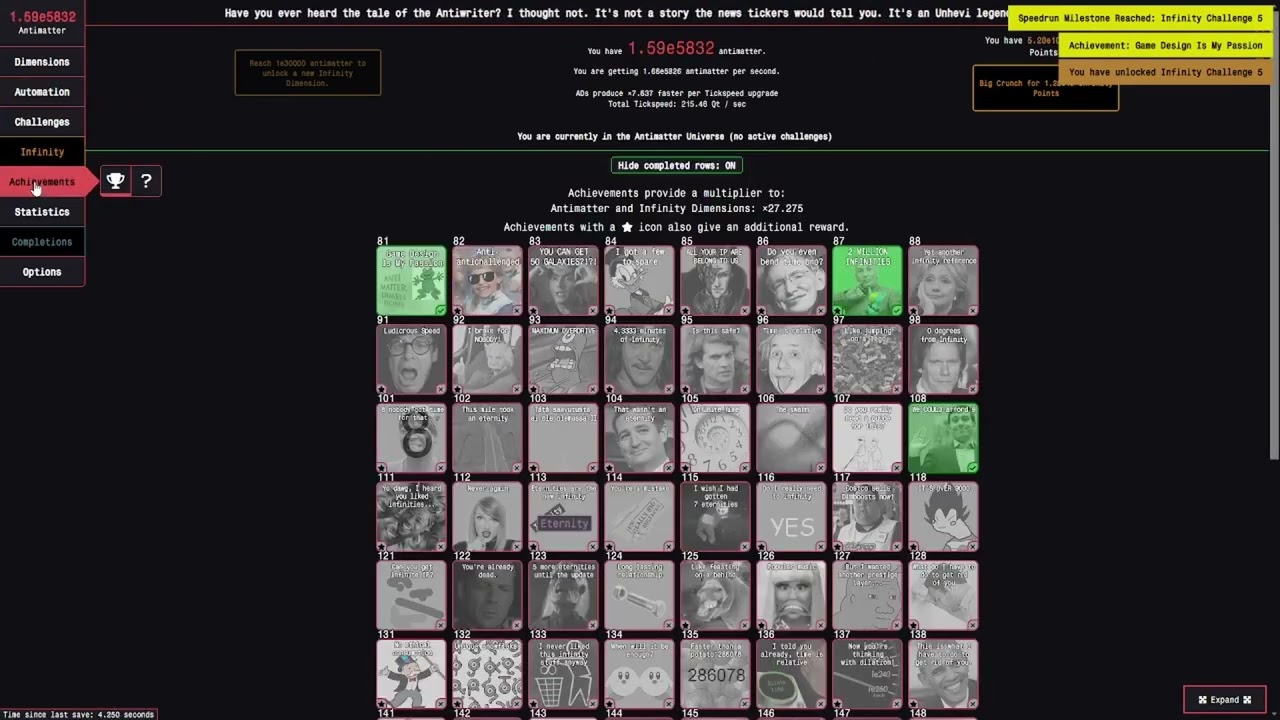Toggle 'Hide completed rows: ON' setting
1280x720 pixels.
click(x=677, y=165)
